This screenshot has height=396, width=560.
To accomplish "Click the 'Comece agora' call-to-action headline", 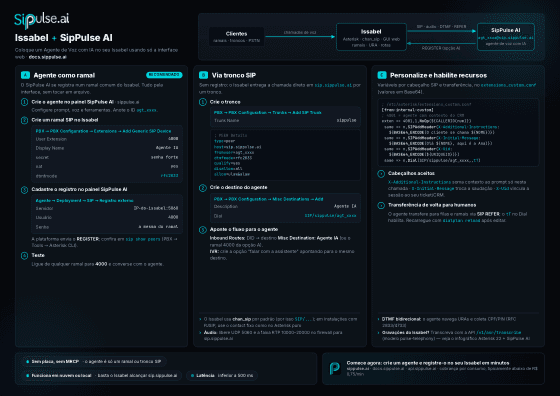I will pos(428,363).
